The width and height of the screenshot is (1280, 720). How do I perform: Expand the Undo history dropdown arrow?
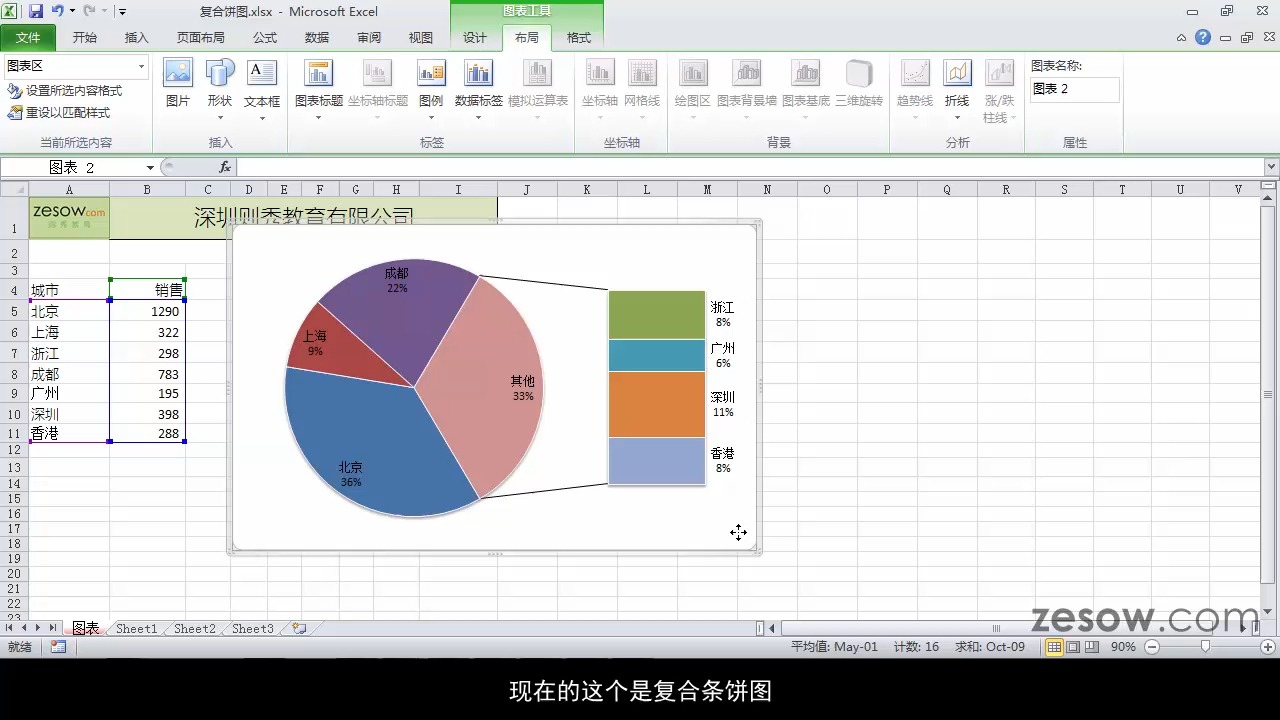tap(72, 11)
